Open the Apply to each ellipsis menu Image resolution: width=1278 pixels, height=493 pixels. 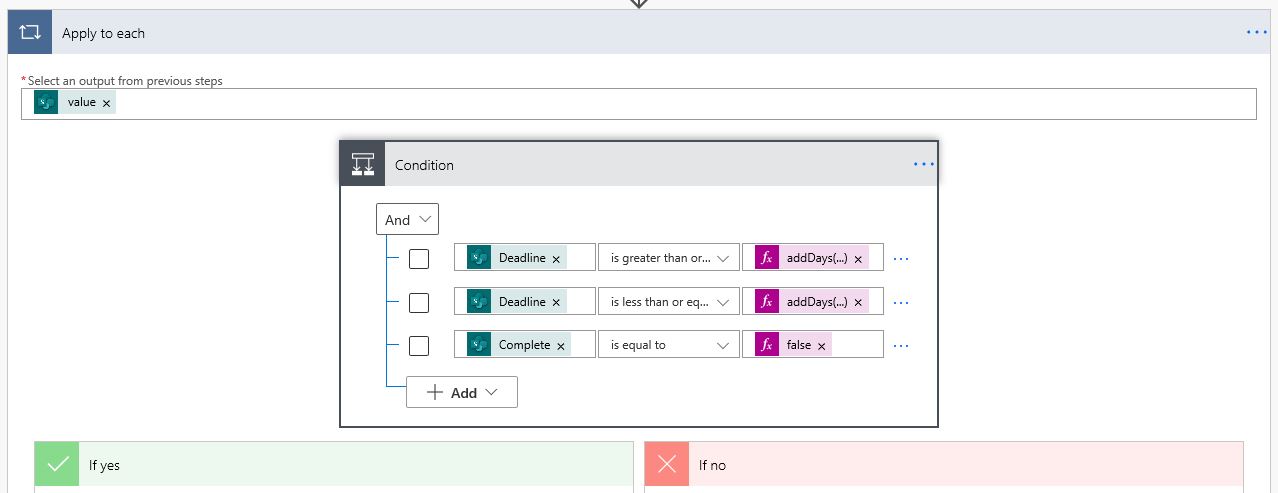1257,33
